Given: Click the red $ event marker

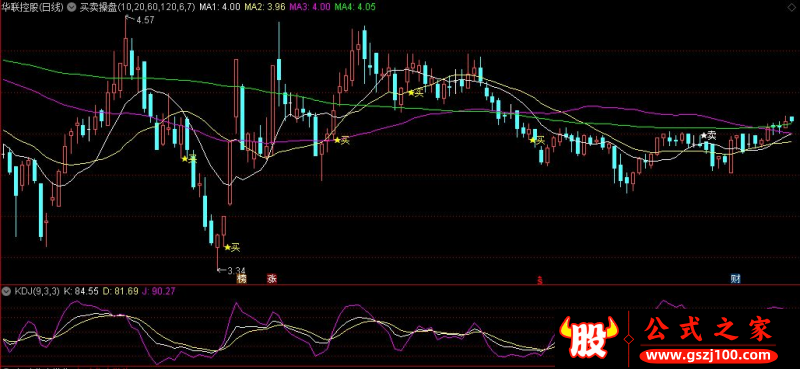Looking at the screenshot, I should [x=539, y=280].
